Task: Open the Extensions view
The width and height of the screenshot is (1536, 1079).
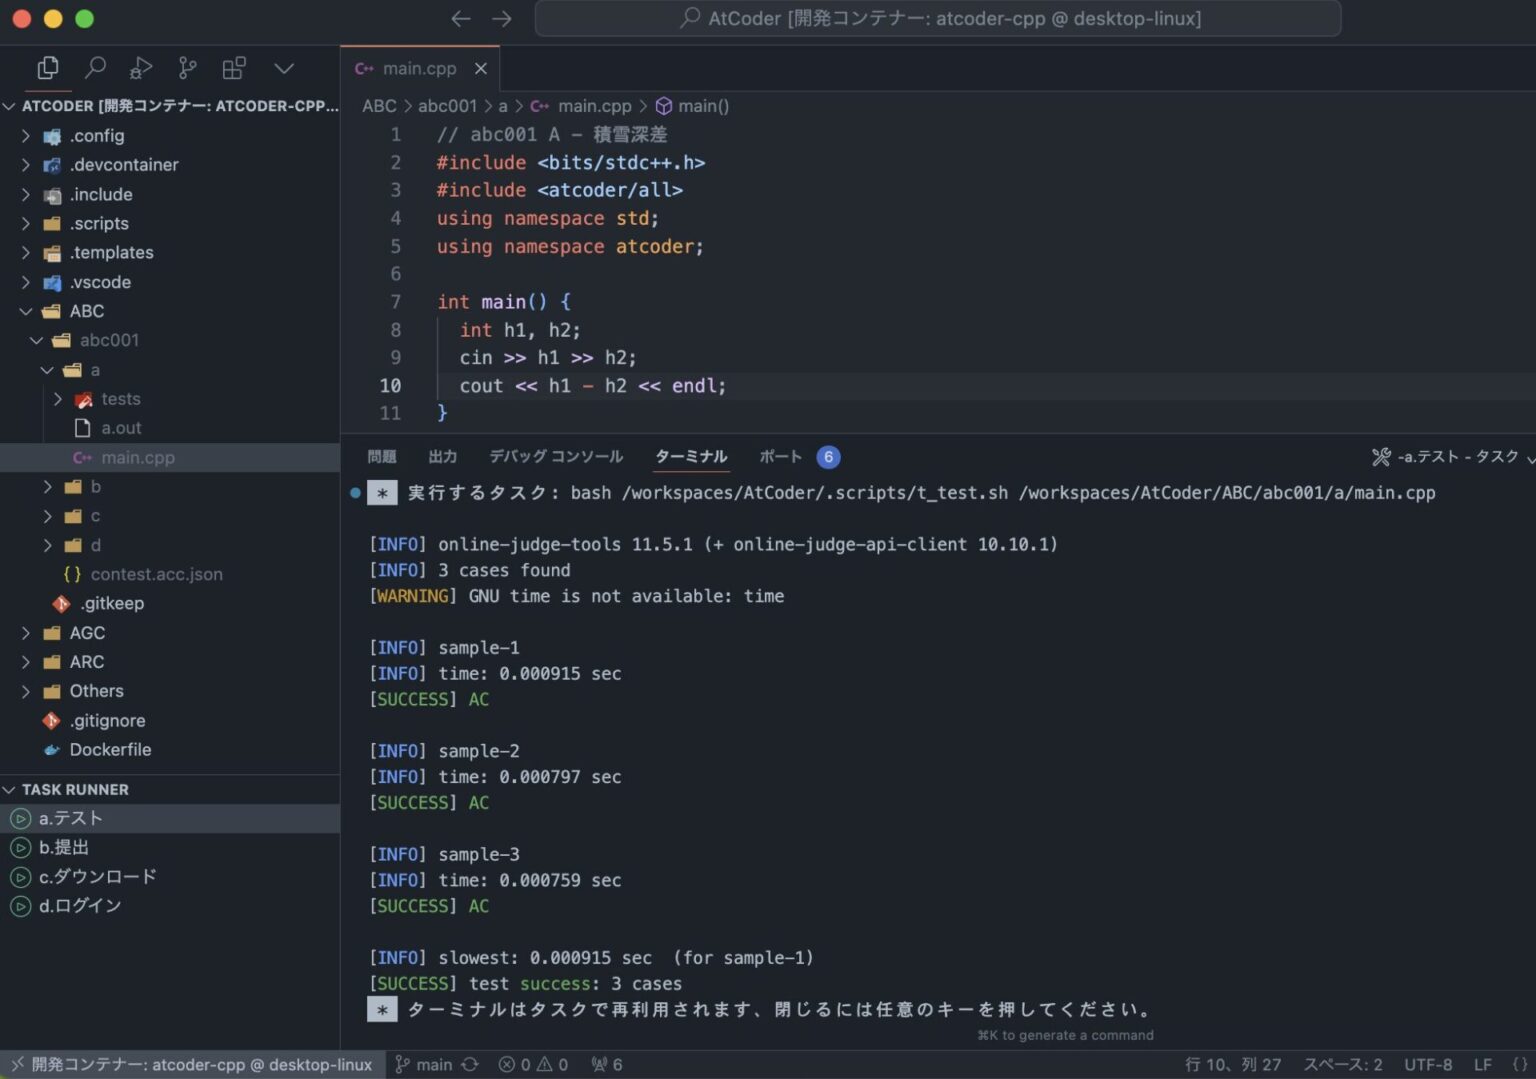Action: click(233, 68)
